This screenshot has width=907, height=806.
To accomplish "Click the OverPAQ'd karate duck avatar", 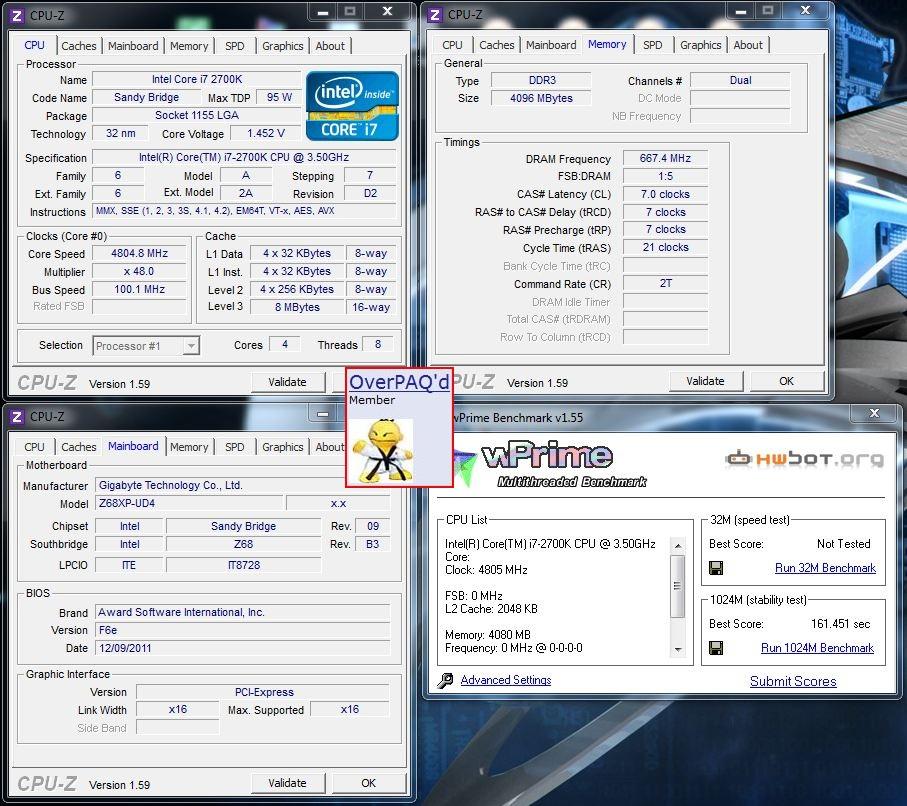I will 383,450.
